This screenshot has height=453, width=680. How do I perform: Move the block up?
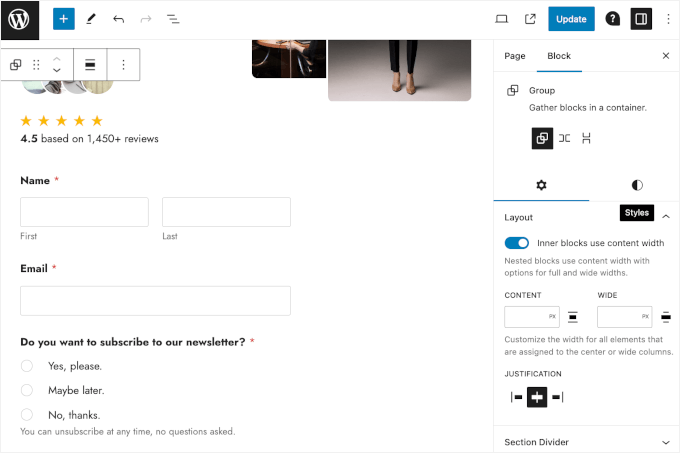(57, 59)
